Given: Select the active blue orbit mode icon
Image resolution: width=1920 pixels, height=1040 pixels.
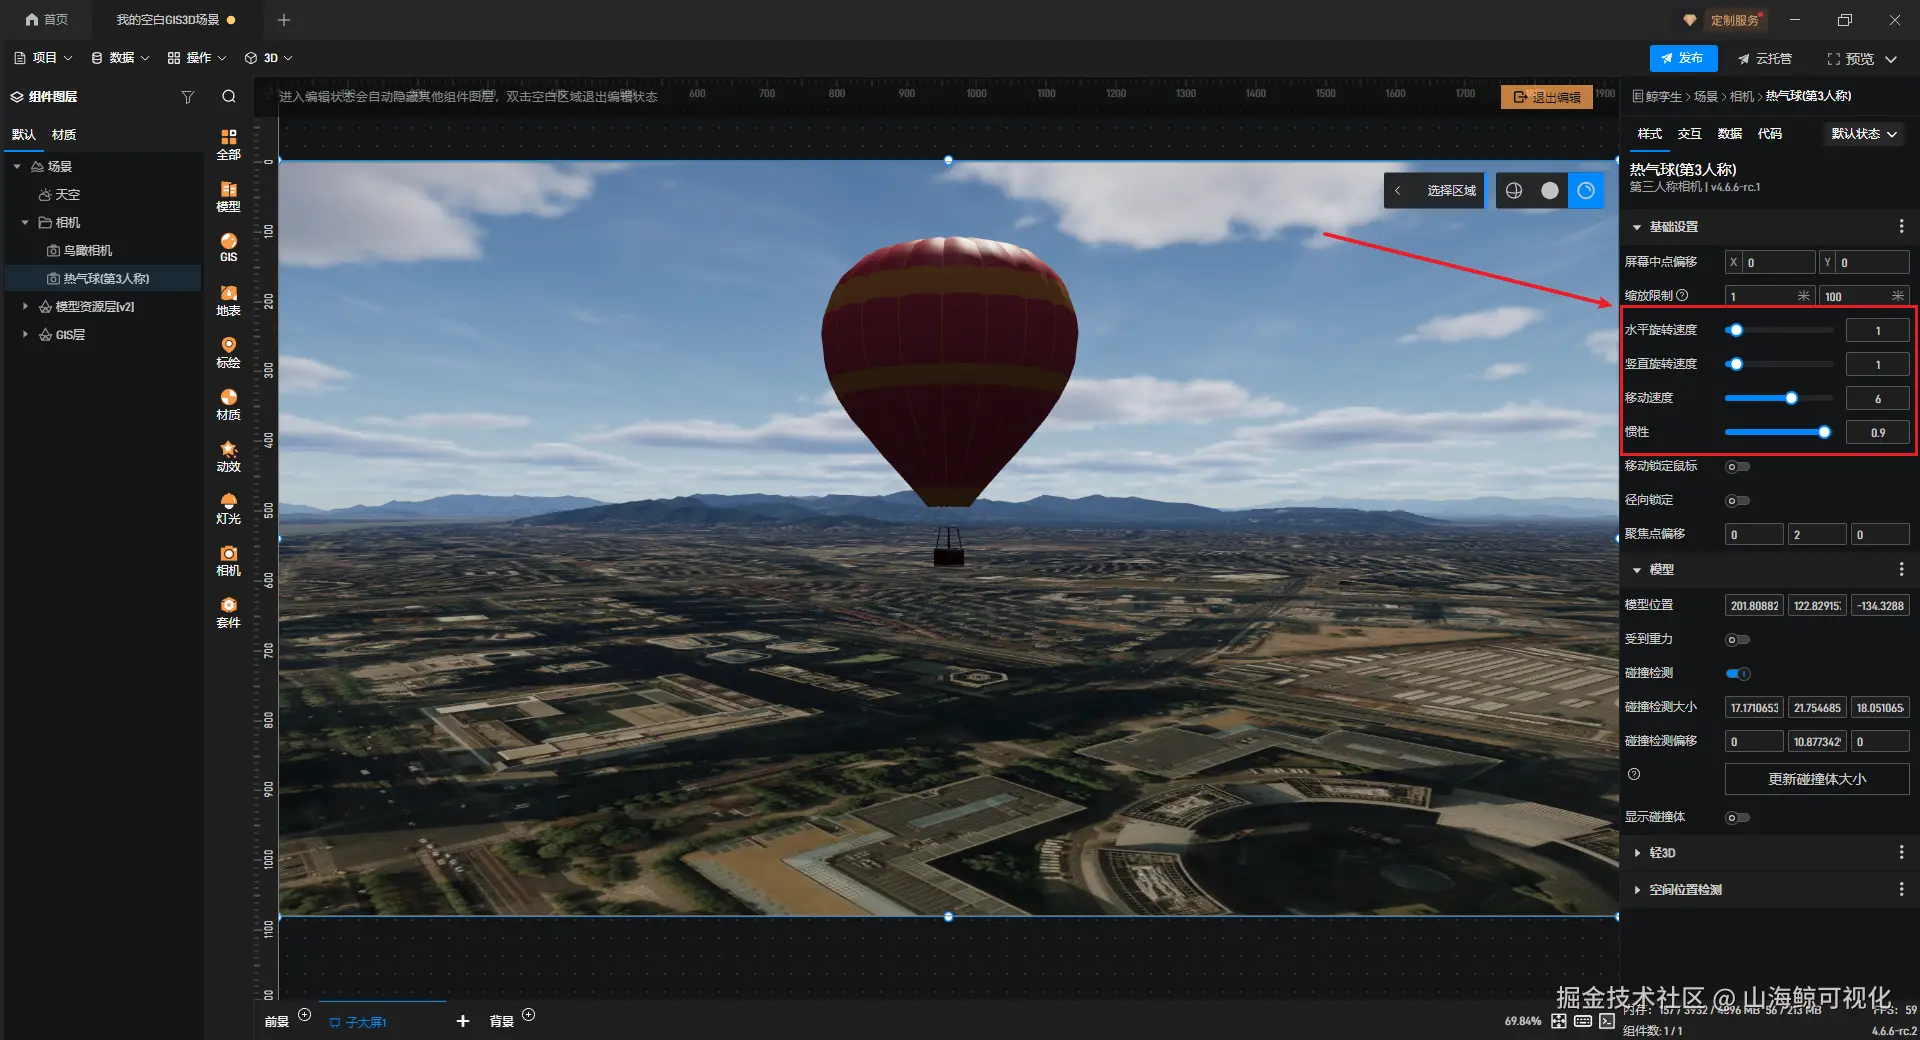Looking at the screenshot, I should pos(1586,190).
